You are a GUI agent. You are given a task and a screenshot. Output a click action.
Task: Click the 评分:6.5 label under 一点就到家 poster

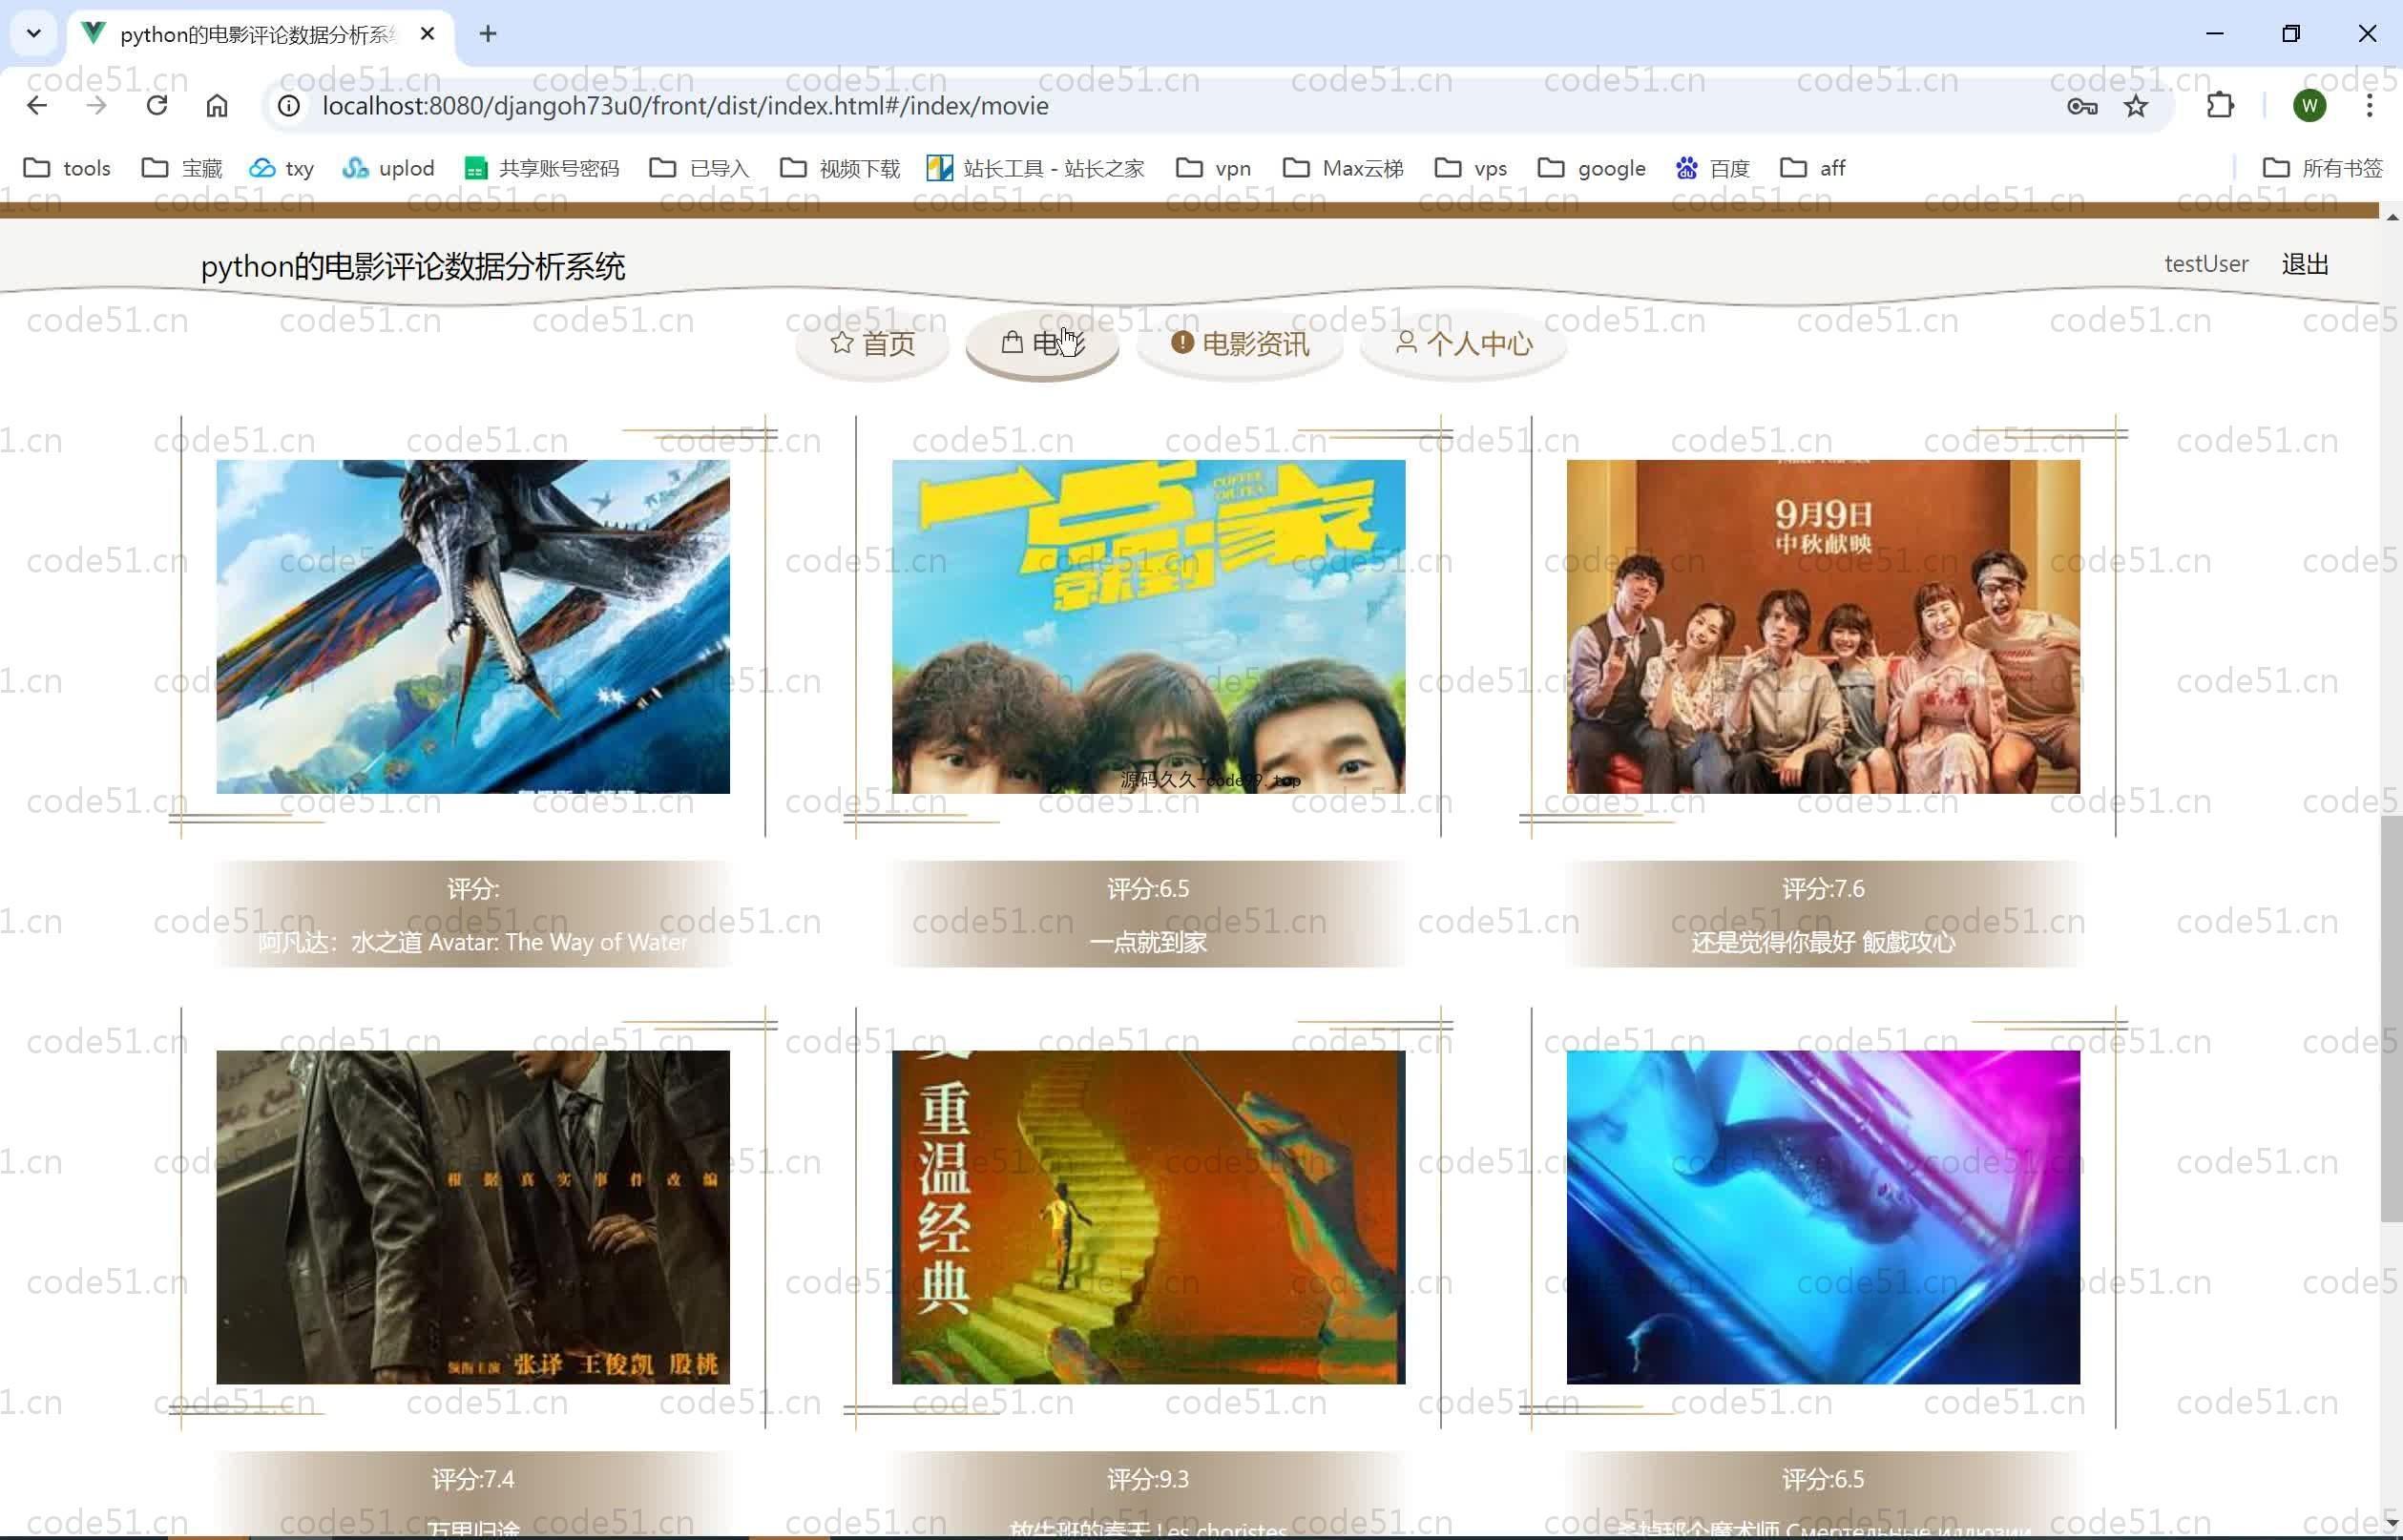point(1148,888)
